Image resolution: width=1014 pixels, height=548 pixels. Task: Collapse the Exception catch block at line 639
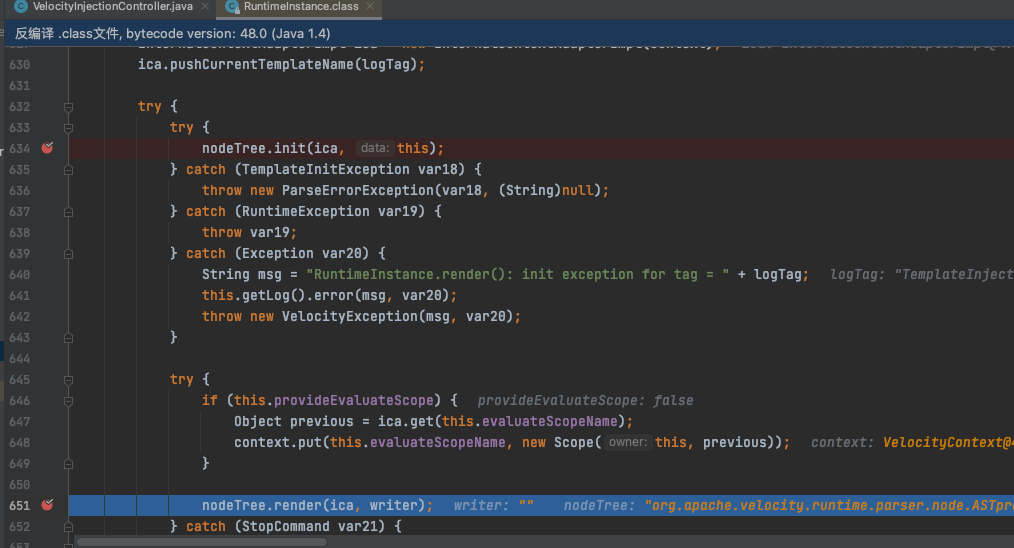69,254
